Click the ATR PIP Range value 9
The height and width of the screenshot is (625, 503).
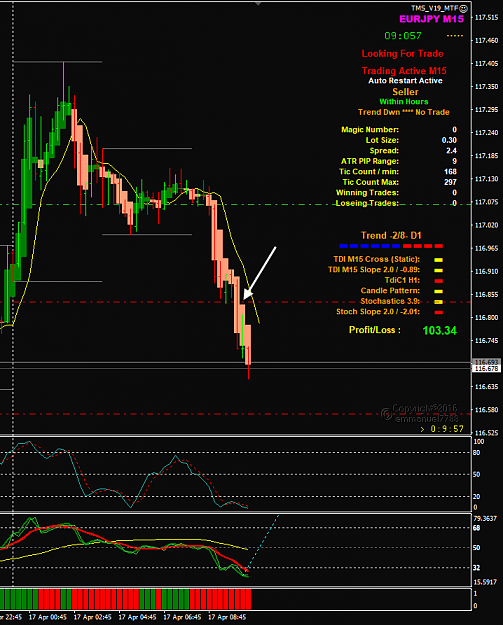pos(454,161)
